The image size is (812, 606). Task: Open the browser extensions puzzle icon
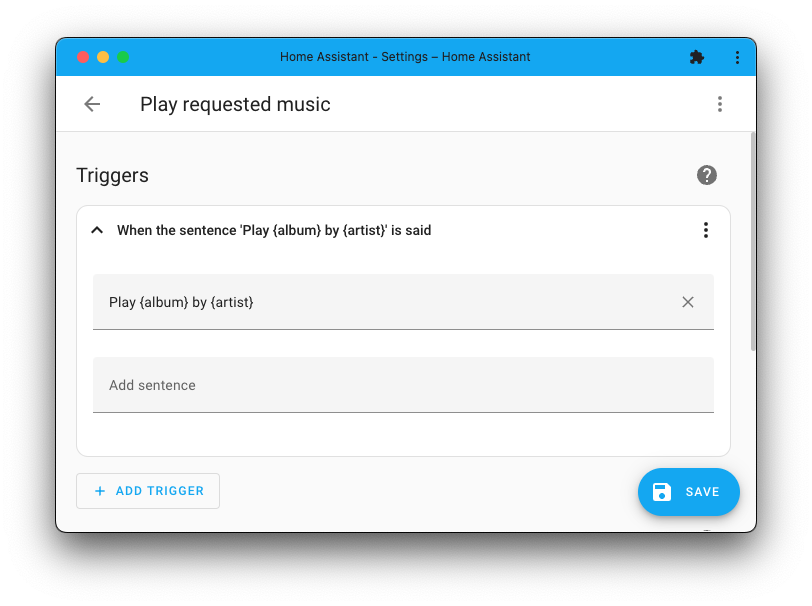(x=697, y=57)
